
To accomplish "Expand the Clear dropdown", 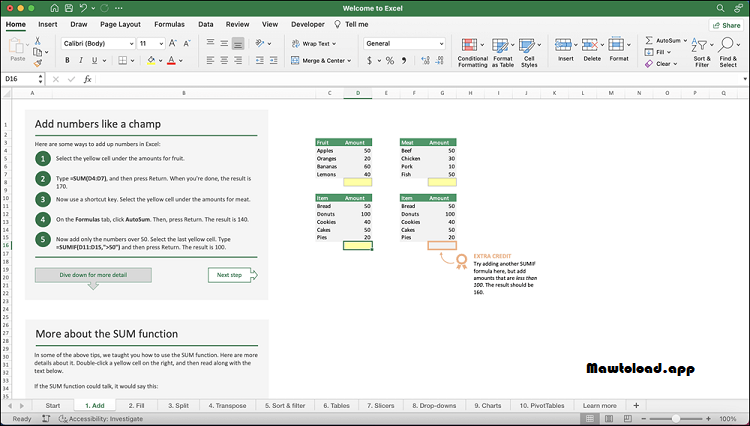I will tap(675, 64).
